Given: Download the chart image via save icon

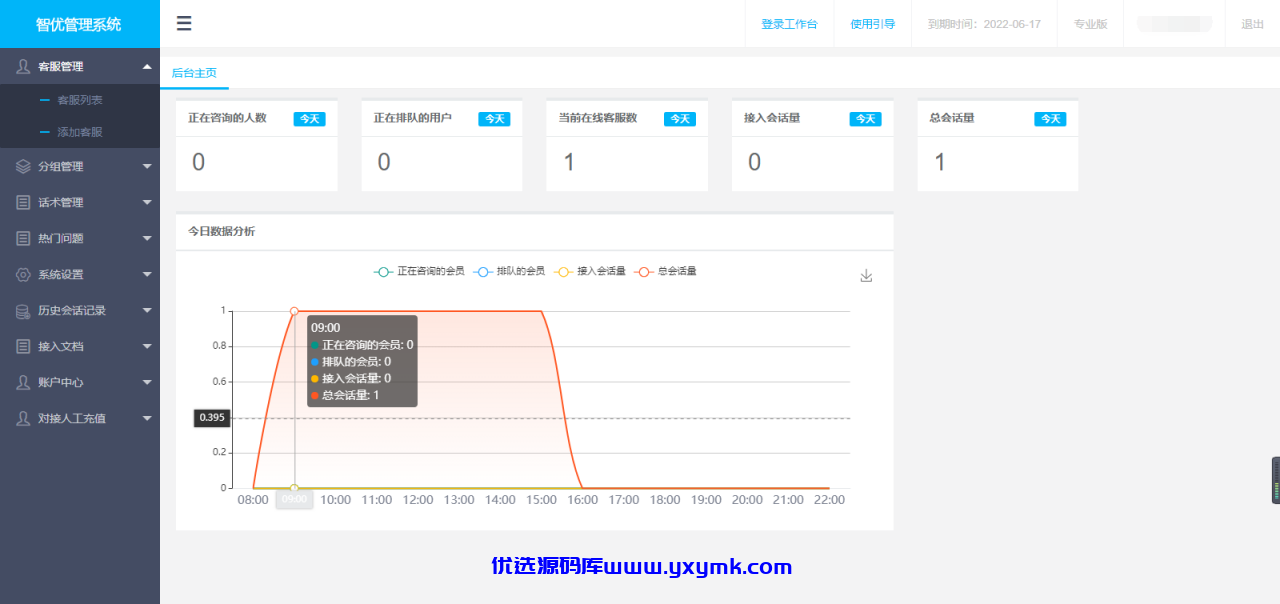Looking at the screenshot, I should point(866,276).
